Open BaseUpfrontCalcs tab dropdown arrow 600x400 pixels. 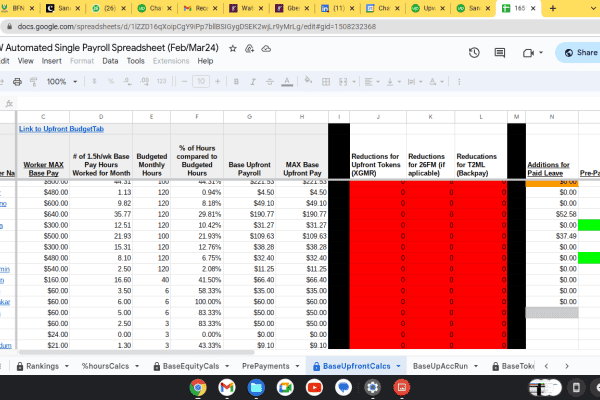click(x=398, y=366)
